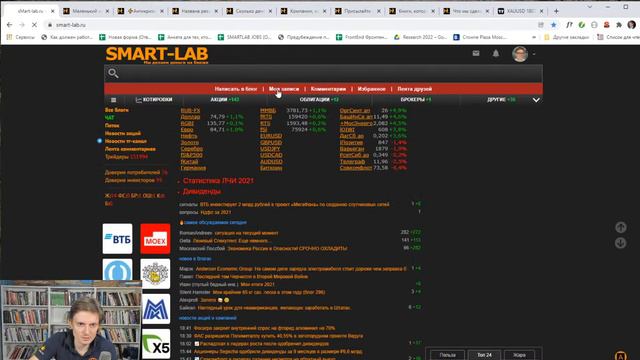Click the Золото quote link

(x=190, y=142)
